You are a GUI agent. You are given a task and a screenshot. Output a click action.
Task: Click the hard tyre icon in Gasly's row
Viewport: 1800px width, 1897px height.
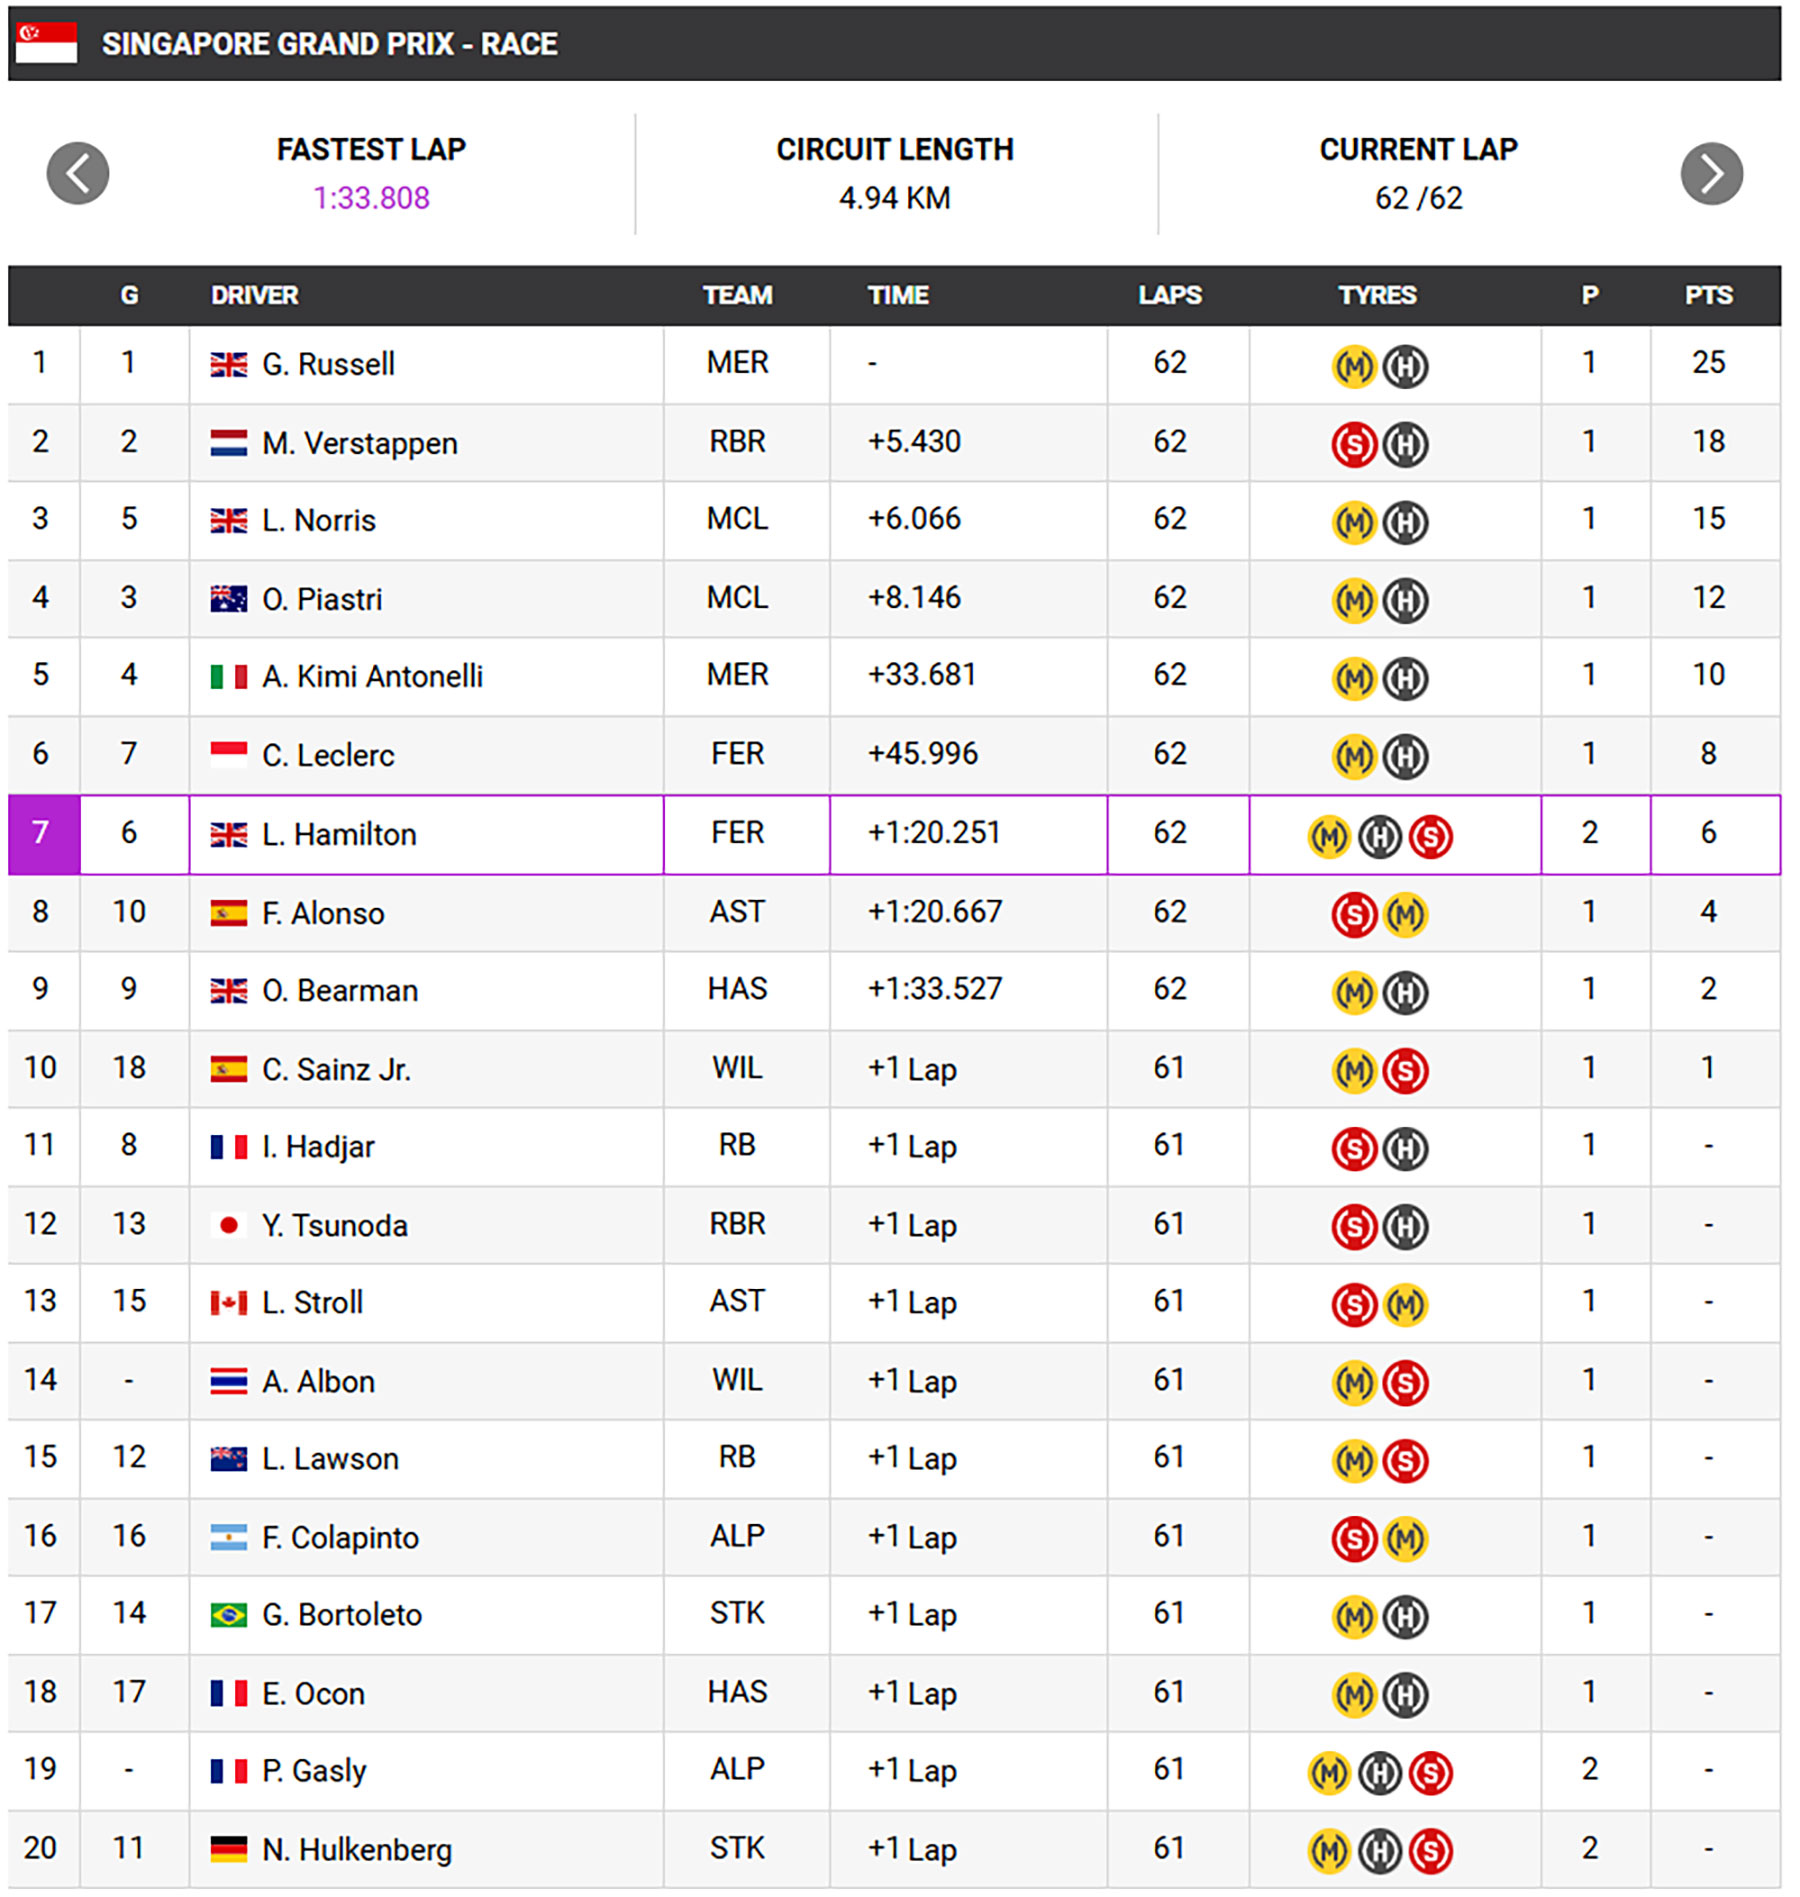[x=1379, y=1773]
